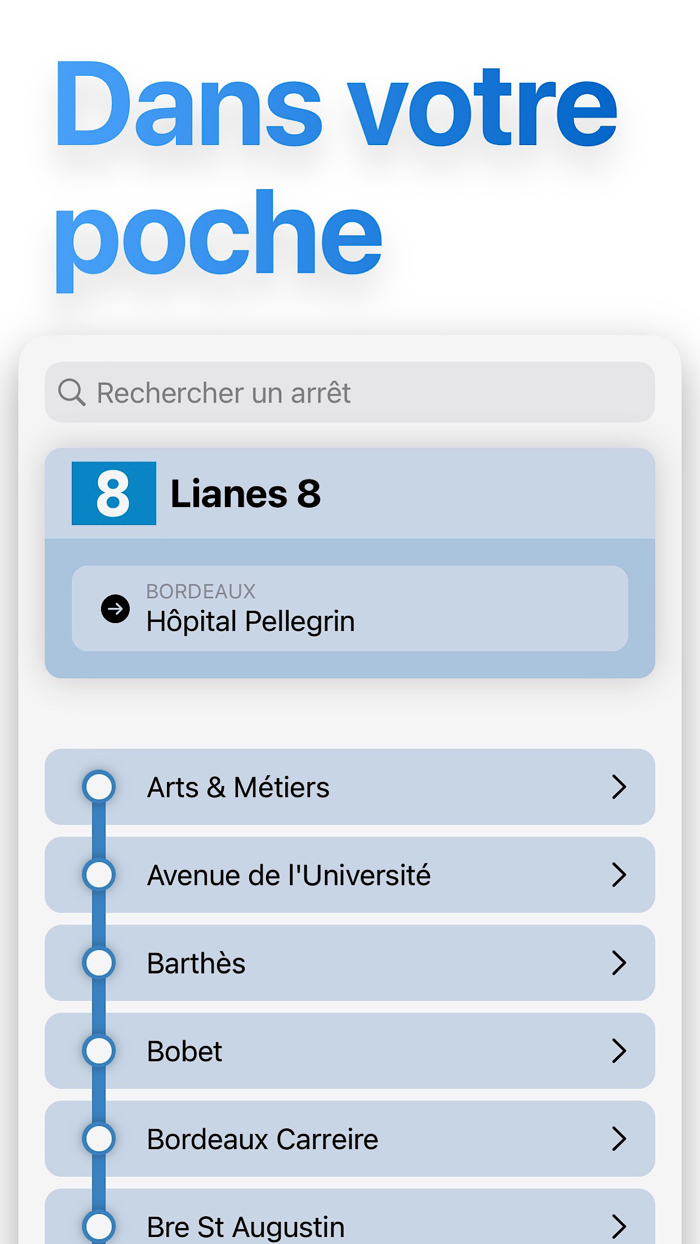Image resolution: width=700 pixels, height=1244 pixels.
Task: Open the Hôpital Pellegrin direction selector
Action: pos(350,608)
